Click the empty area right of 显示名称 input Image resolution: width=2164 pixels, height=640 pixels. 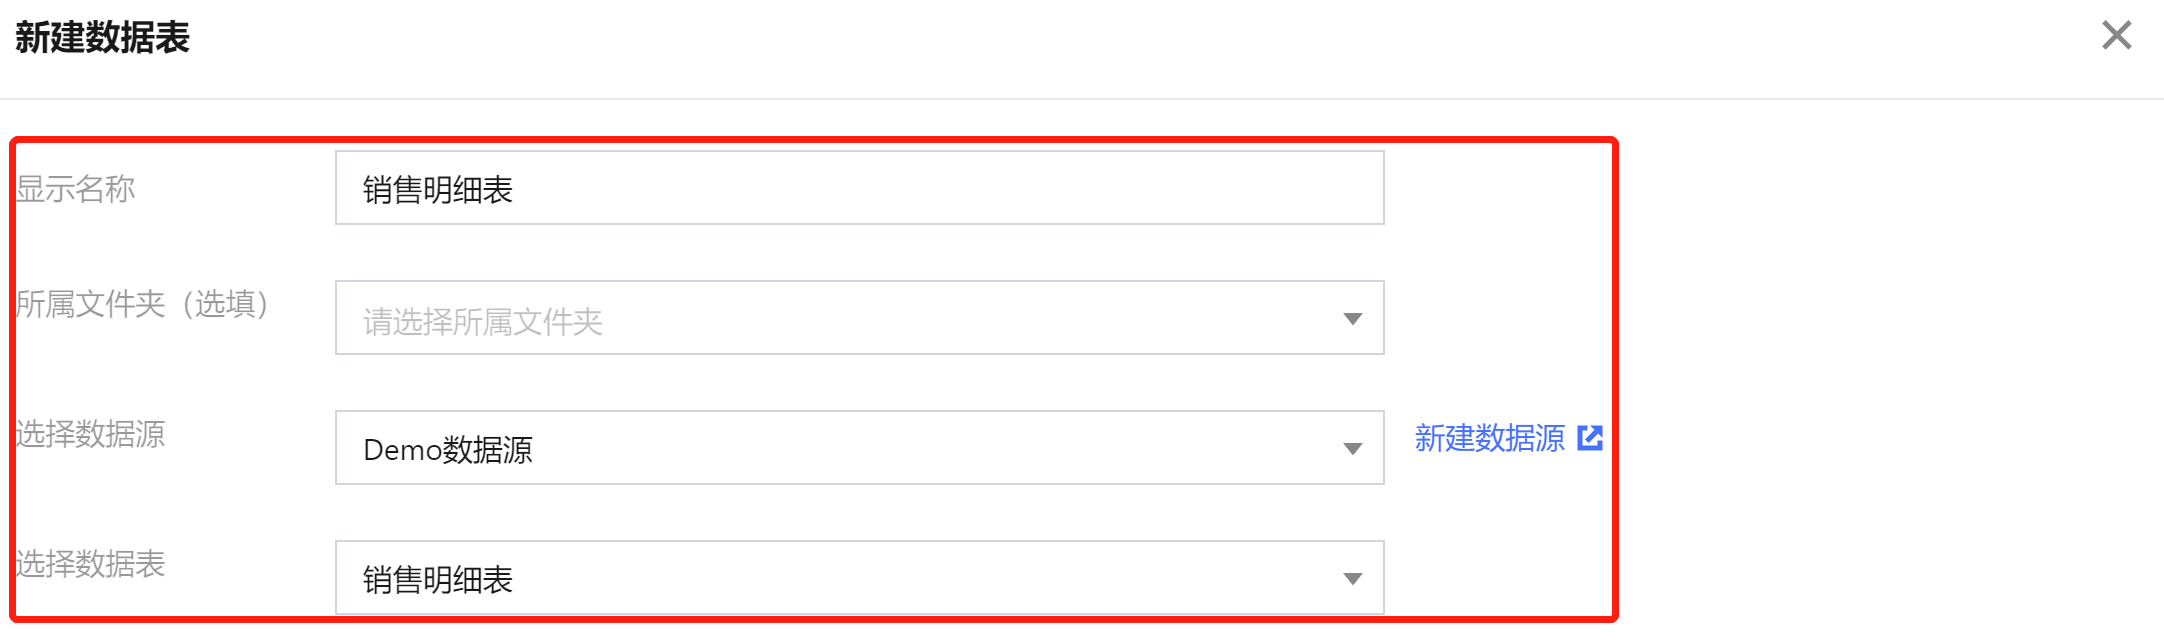1498,188
